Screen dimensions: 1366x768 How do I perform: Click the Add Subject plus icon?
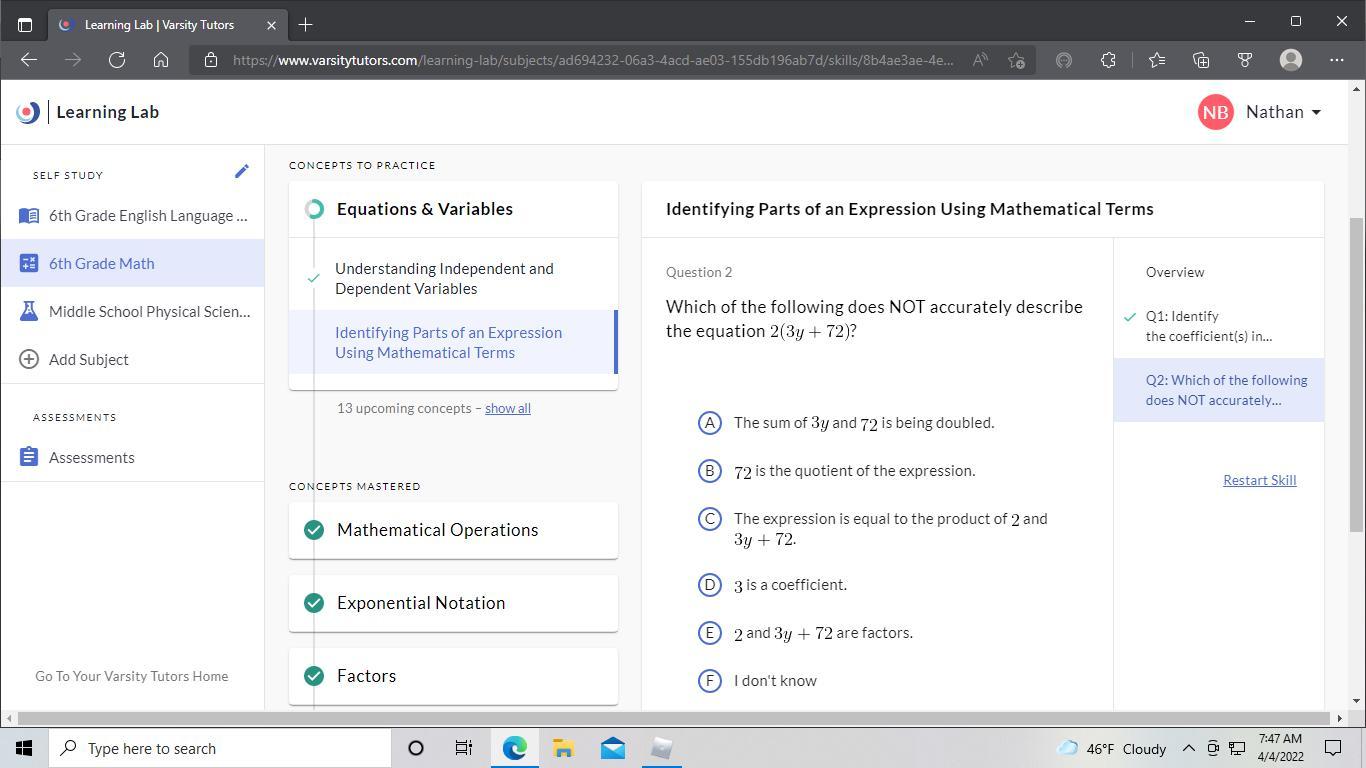(29, 359)
